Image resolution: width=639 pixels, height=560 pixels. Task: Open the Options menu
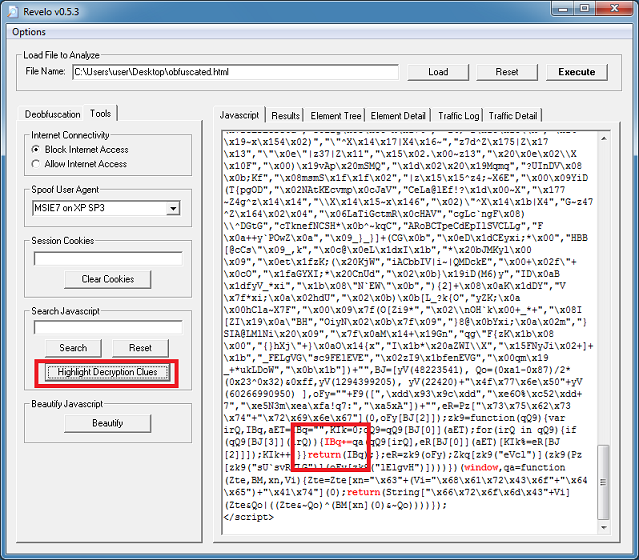pos(29,32)
